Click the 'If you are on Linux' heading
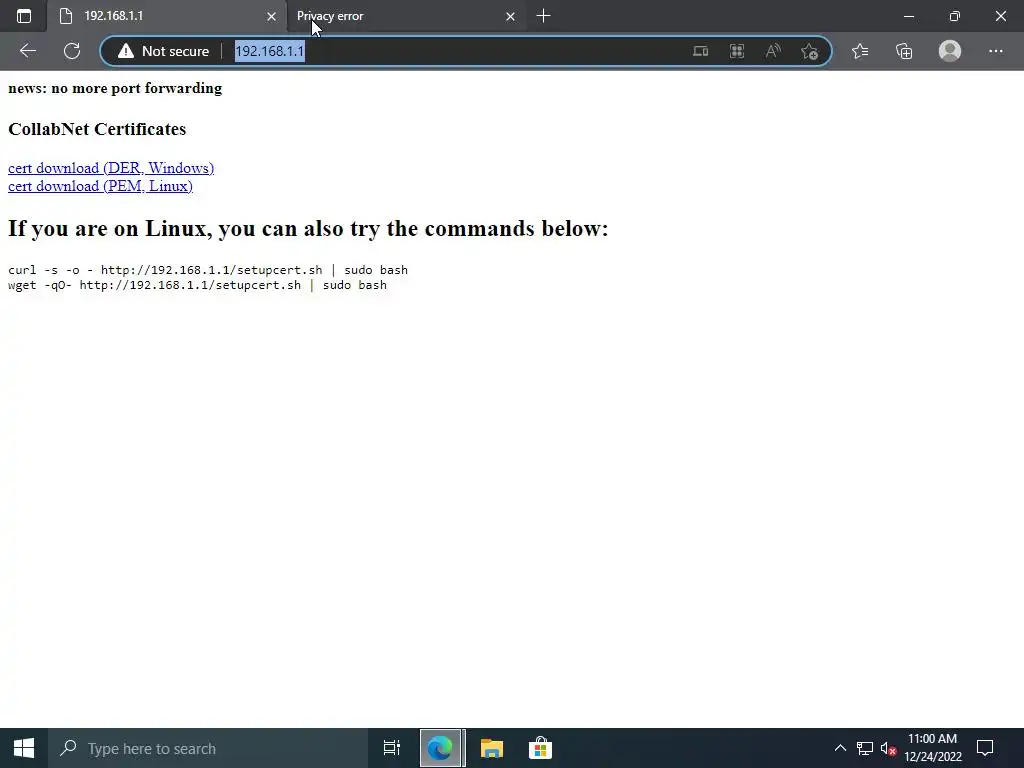The width and height of the screenshot is (1024, 768). (308, 229)
